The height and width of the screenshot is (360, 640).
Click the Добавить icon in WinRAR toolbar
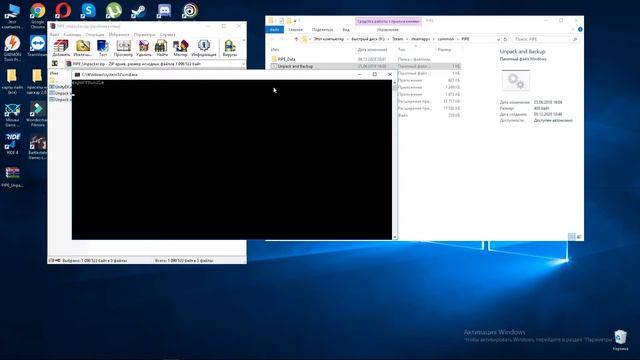click(61, 47)
